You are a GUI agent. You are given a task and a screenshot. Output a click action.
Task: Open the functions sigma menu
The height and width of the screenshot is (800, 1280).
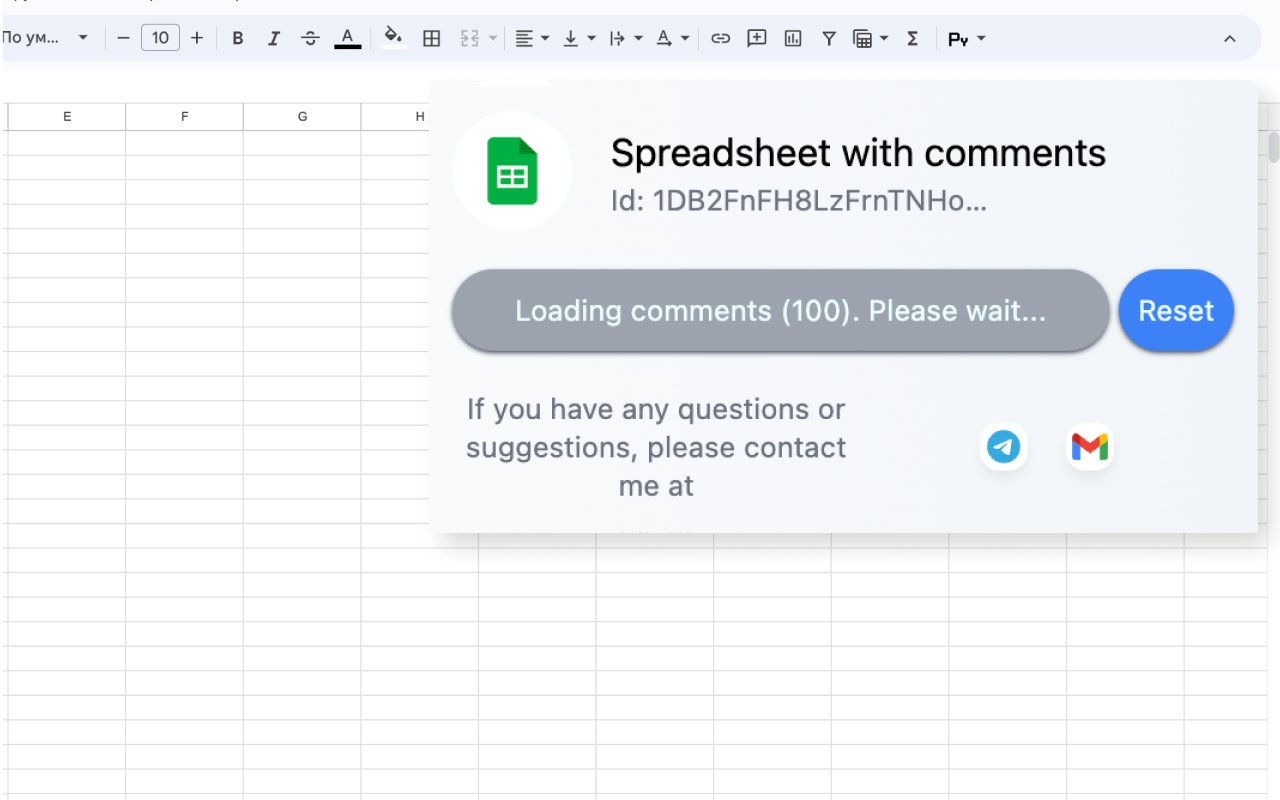(x=912, y=39)
